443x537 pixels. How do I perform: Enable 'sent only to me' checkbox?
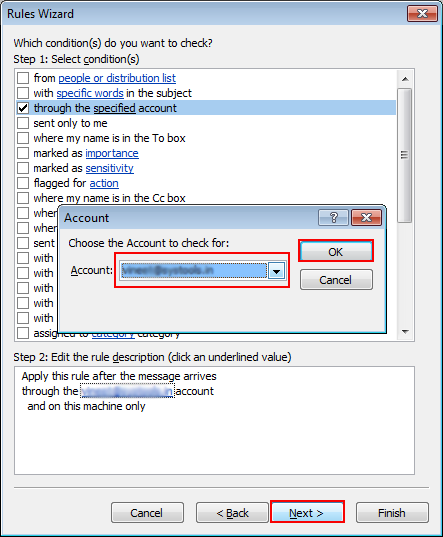tap(23, 123)
